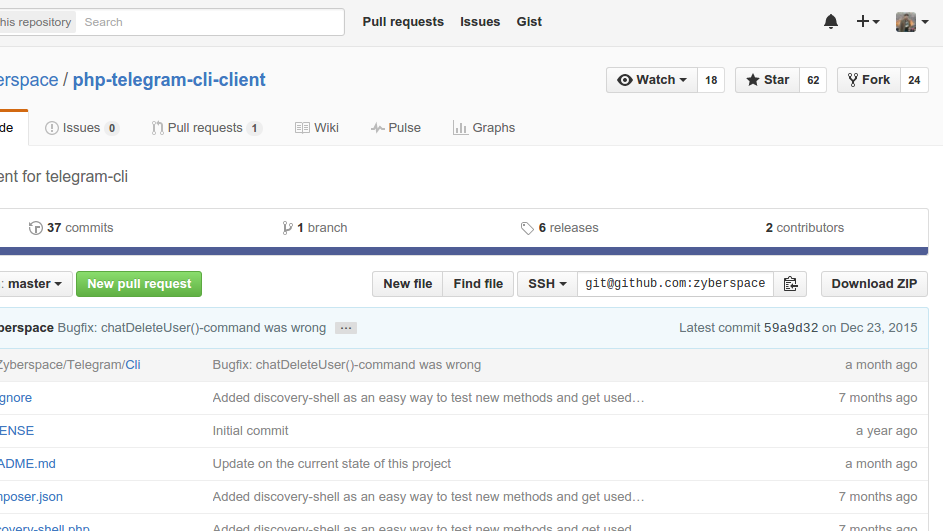Switch to the Pull requests tab
Image resolution: width=943 pixels, height=531 pixels.
tap(206, 127)
